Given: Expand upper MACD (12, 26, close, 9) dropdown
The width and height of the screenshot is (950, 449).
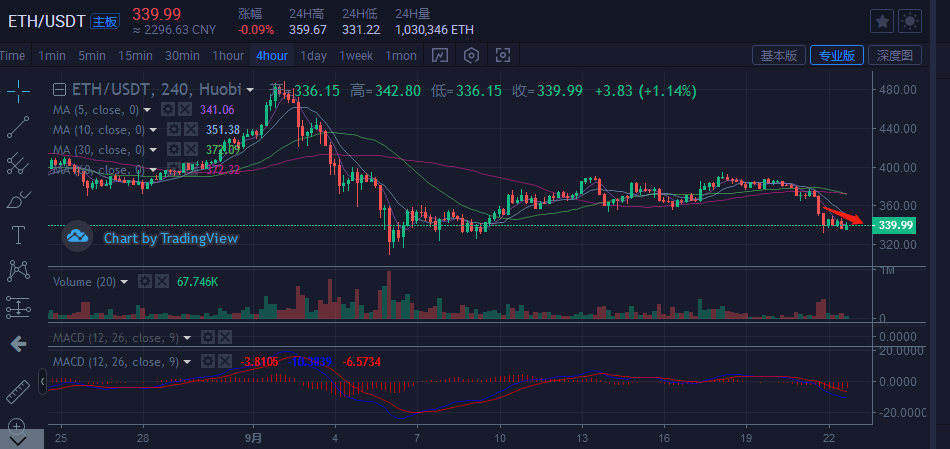Looking at the screenshot, I should tap(187, 338).
